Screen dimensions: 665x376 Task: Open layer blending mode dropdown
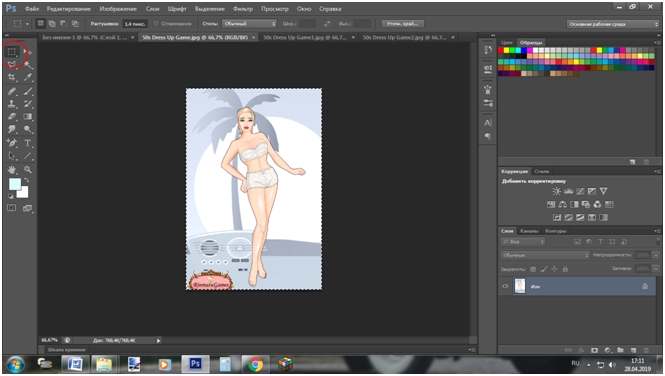point(545,255)
